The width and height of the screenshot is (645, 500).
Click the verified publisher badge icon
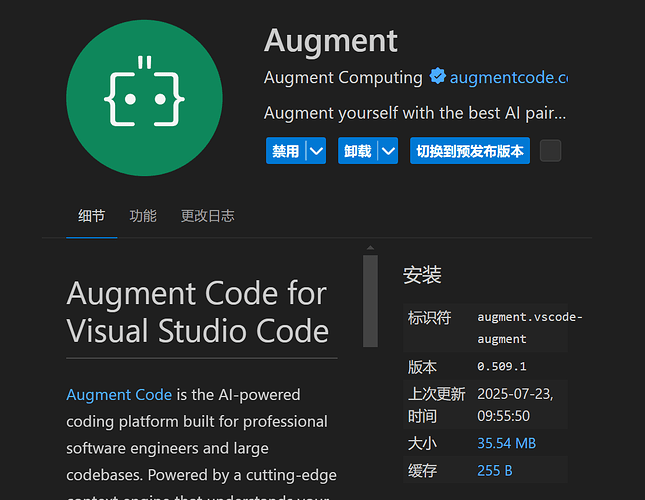(x=437, y=76)
